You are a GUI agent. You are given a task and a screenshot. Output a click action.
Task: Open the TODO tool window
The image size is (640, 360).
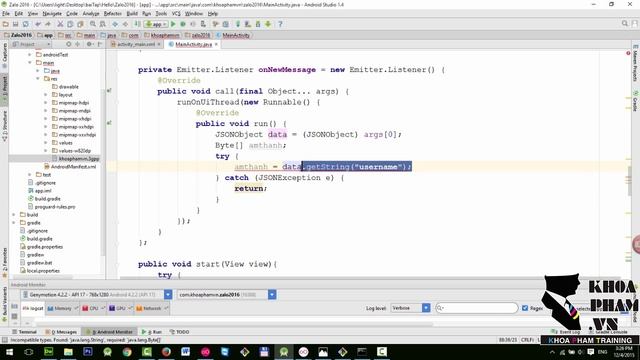click(x=180, y=332)
